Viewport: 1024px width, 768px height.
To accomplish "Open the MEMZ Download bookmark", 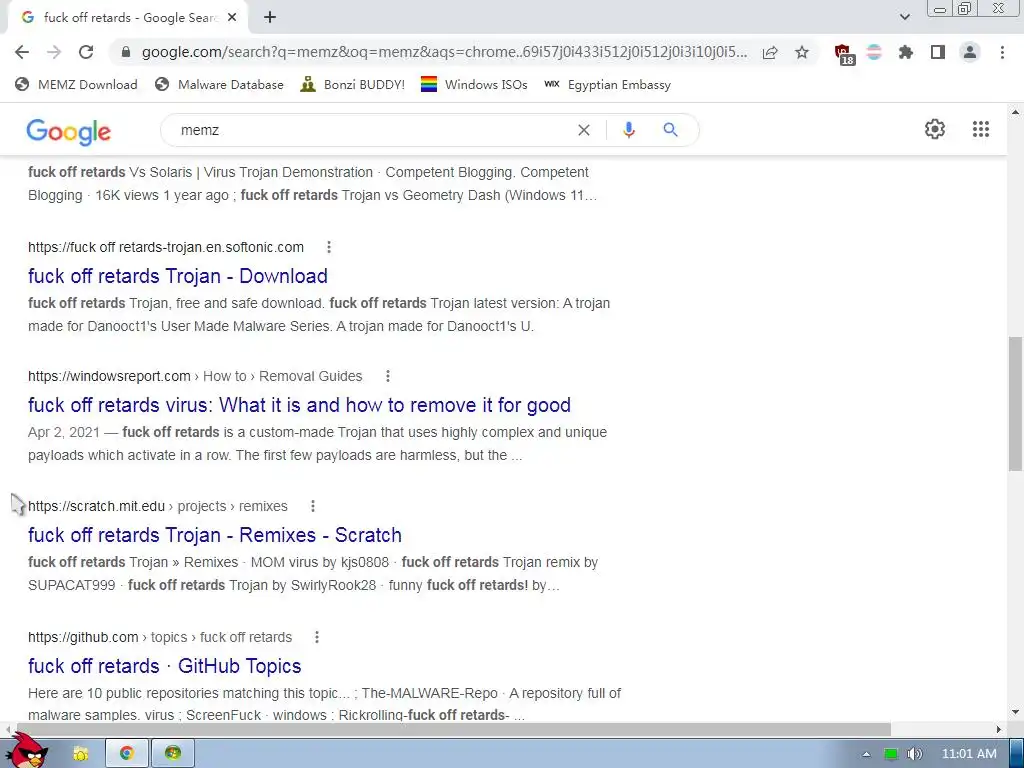I will pyautogui.click(x=76, y=85).
